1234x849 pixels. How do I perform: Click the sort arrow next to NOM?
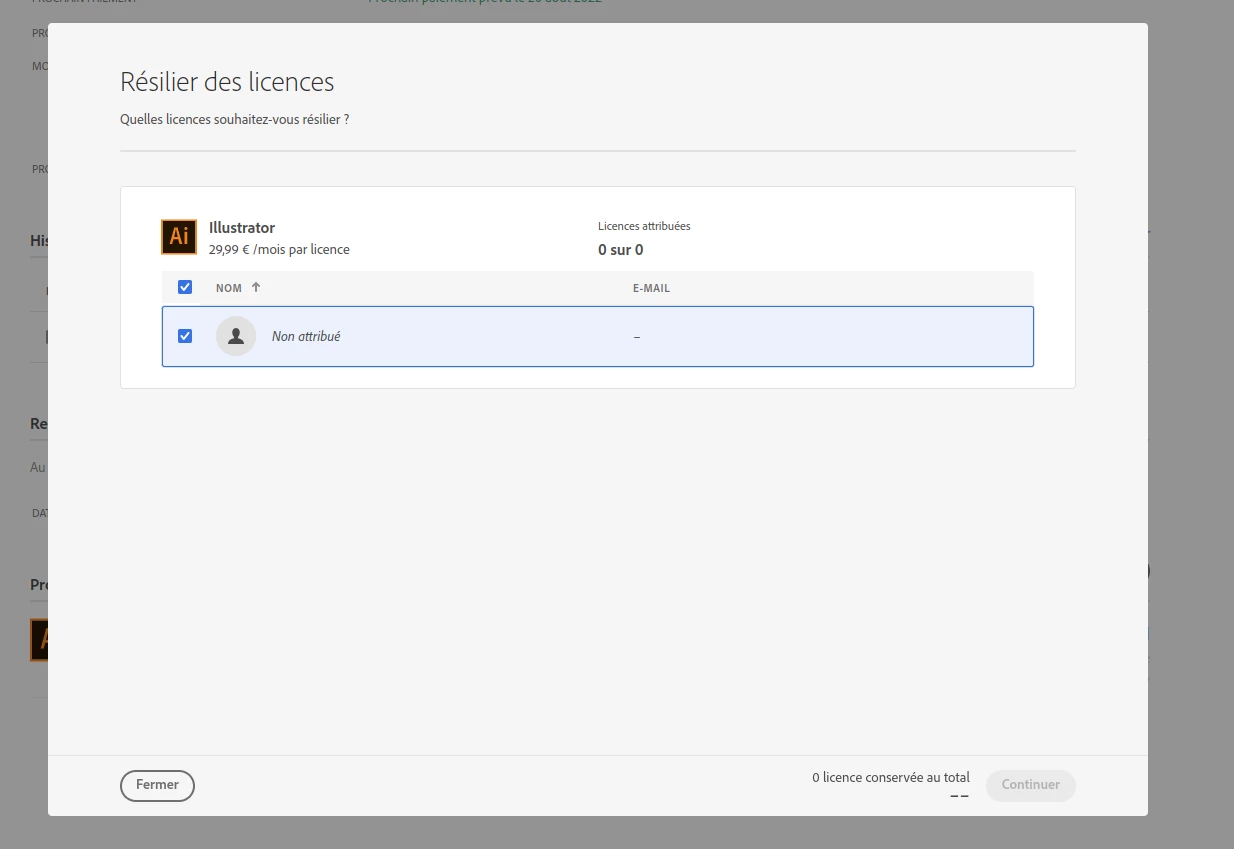click(256, 287)
